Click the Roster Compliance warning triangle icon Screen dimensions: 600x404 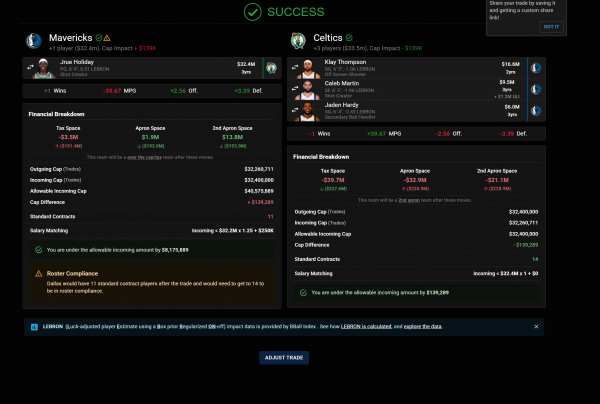pos(39,274)
